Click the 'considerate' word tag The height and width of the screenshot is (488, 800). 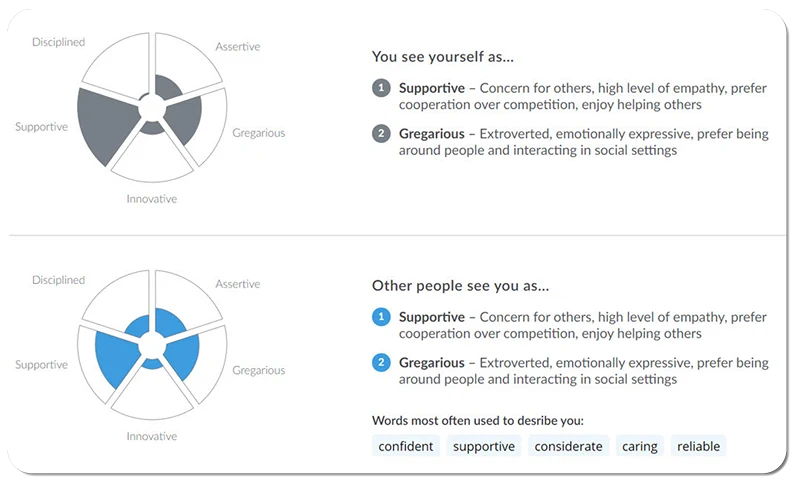point(568,446)
